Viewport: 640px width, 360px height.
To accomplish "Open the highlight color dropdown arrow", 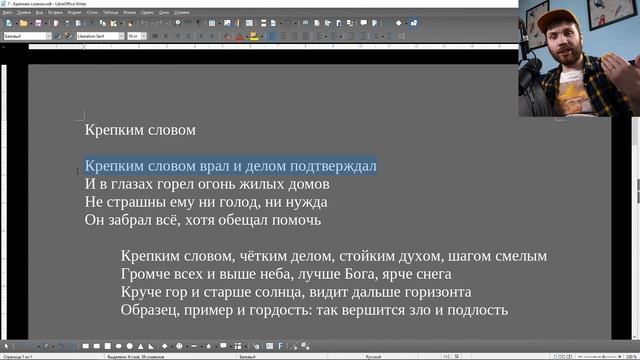I will tap(262, 37).
